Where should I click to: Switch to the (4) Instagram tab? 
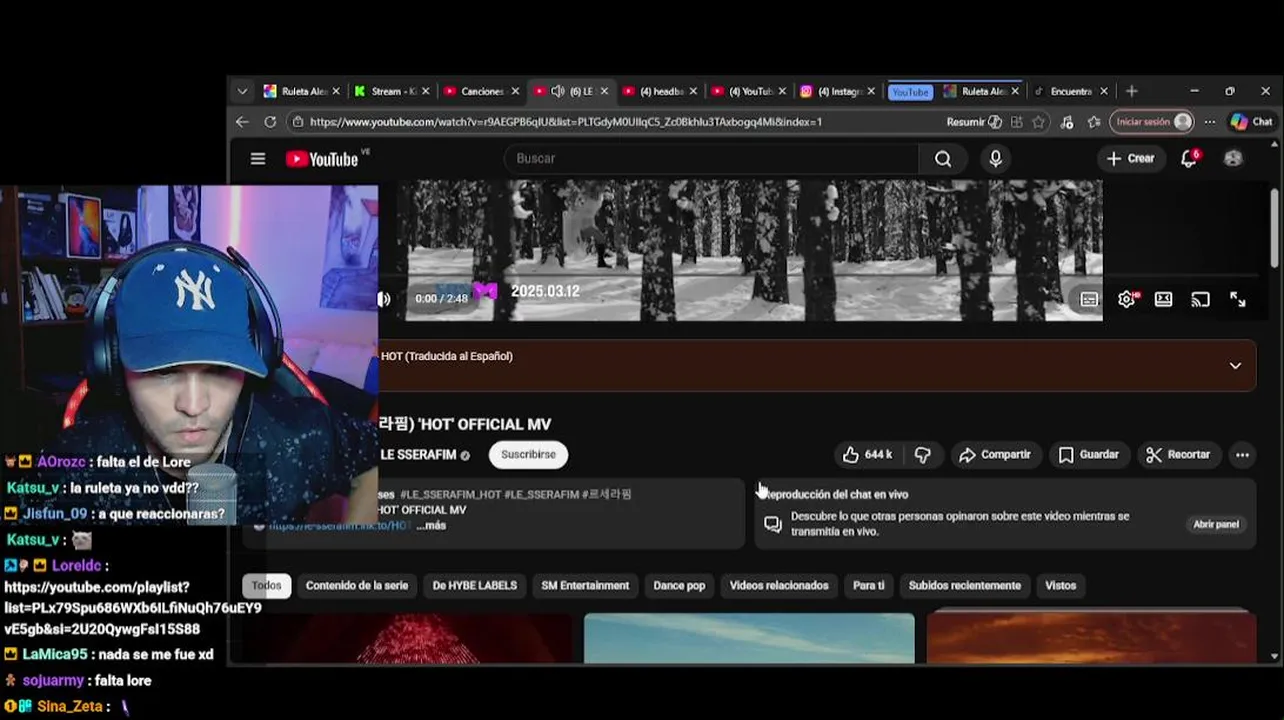(x=838, y=91)
